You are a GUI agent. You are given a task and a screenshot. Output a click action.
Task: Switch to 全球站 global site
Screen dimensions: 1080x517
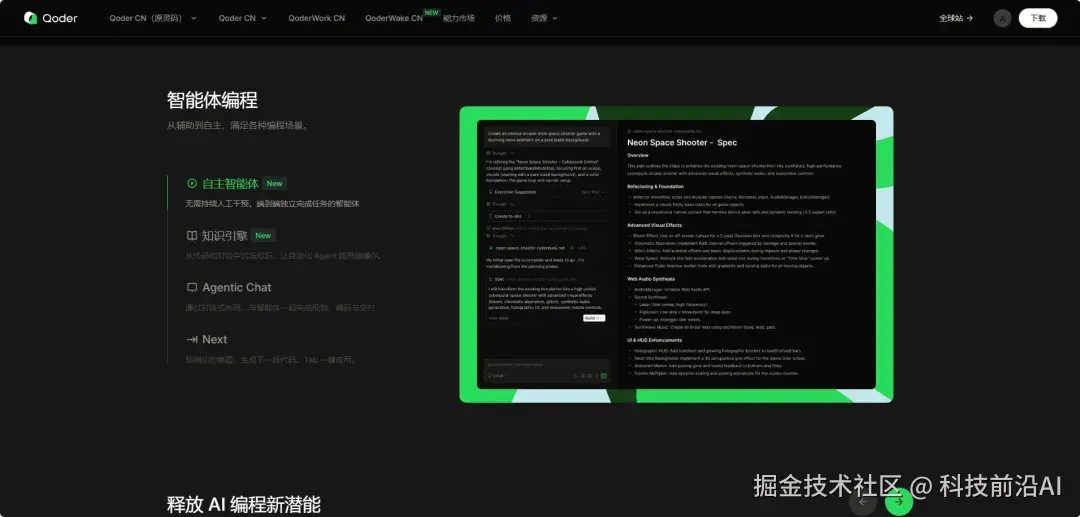(956, 18)
